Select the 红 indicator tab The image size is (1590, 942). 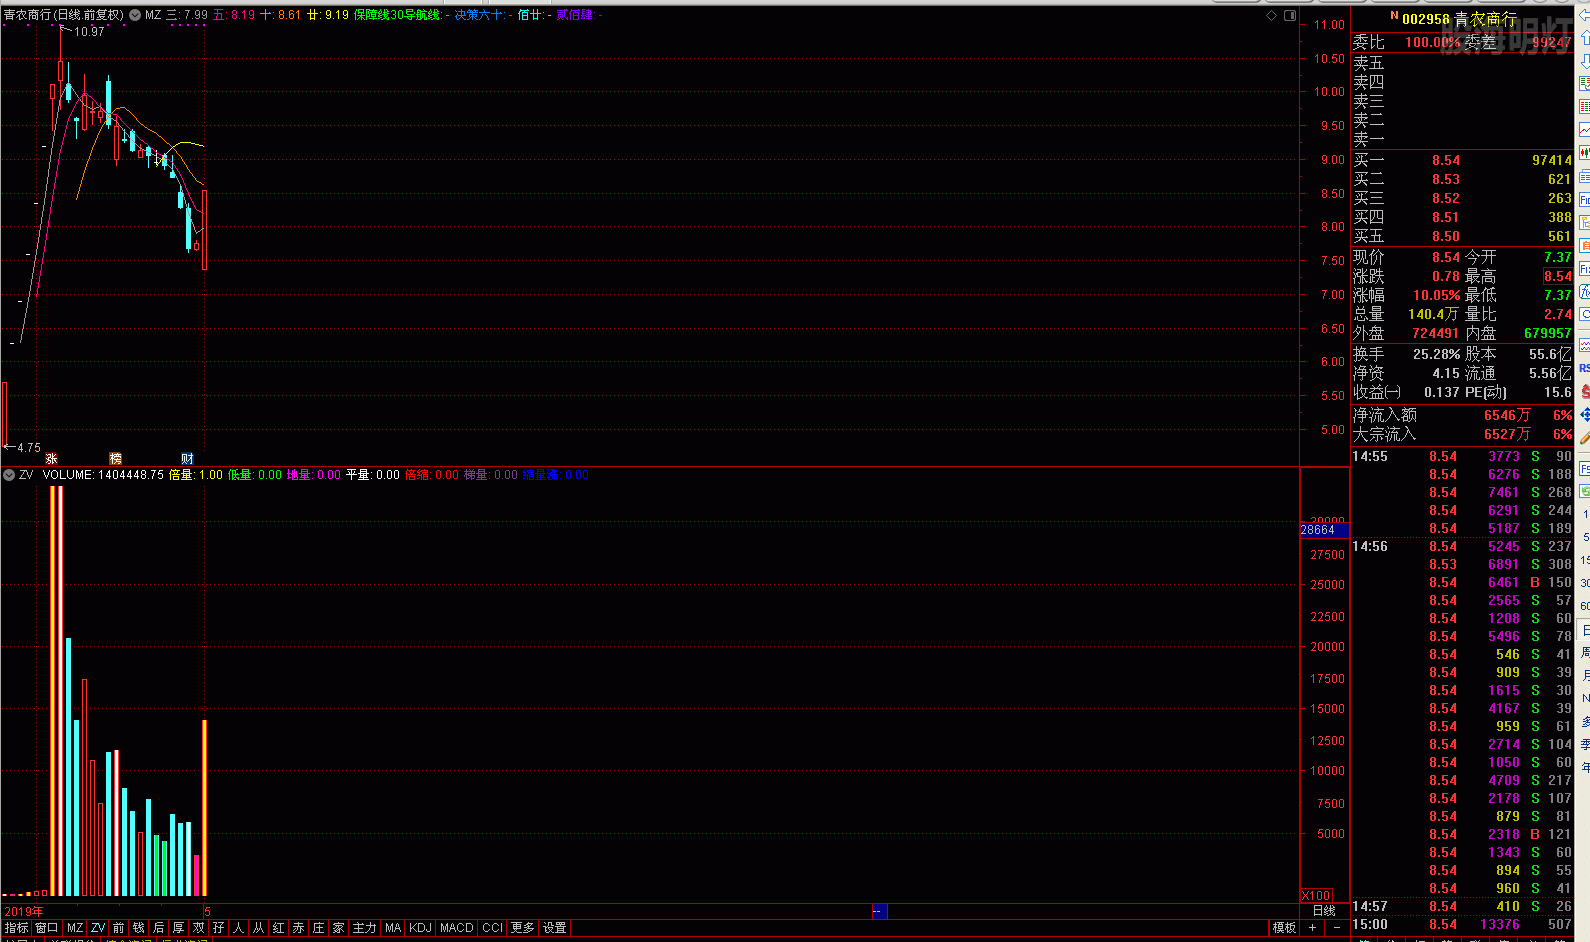pyautogui.click(x=278, y=928)
